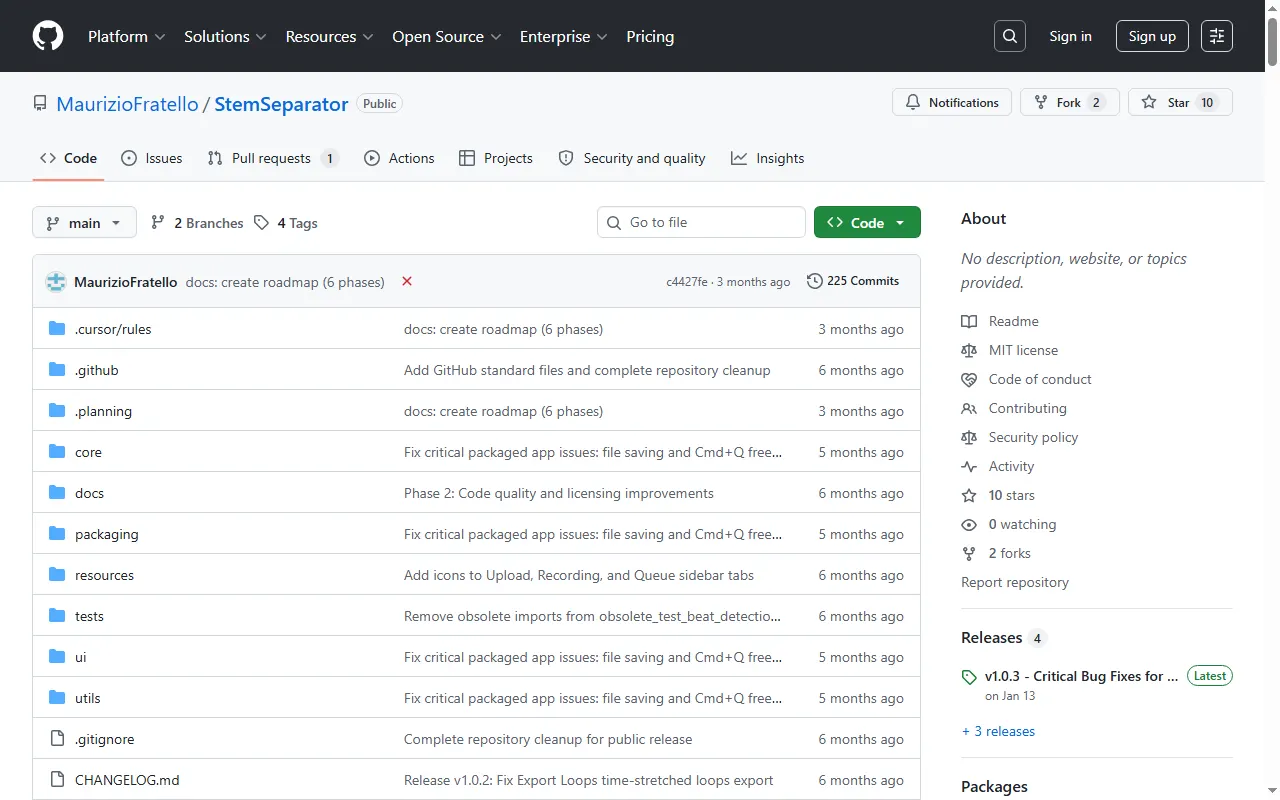This screenshot has width=1280, height=800.
Task: Click the core folder icon
Action: click(x=57, y=452)
